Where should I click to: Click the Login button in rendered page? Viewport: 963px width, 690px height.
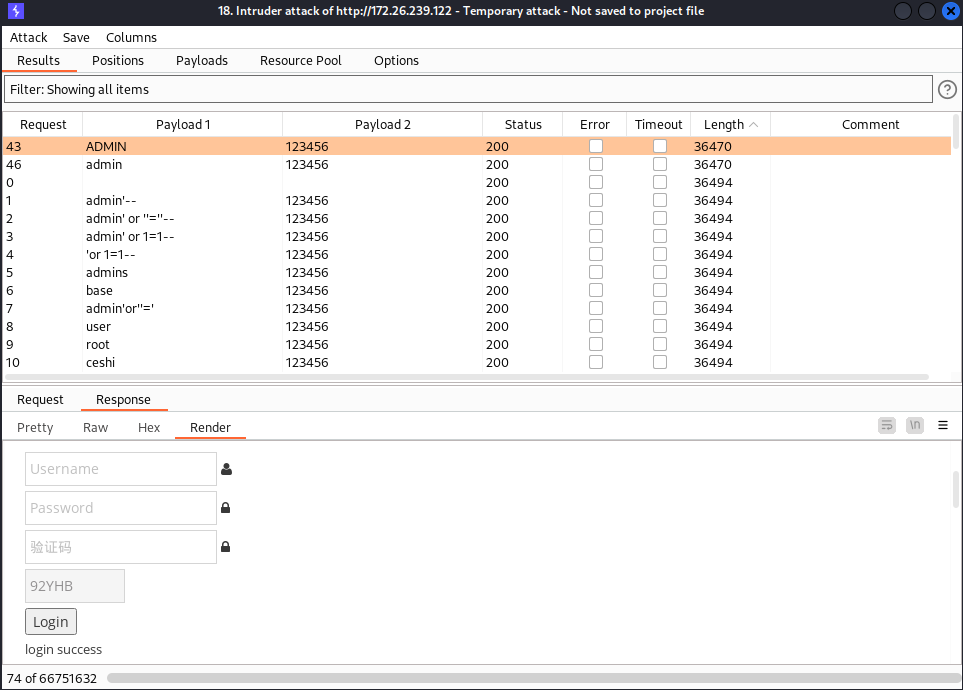(51, 622)
